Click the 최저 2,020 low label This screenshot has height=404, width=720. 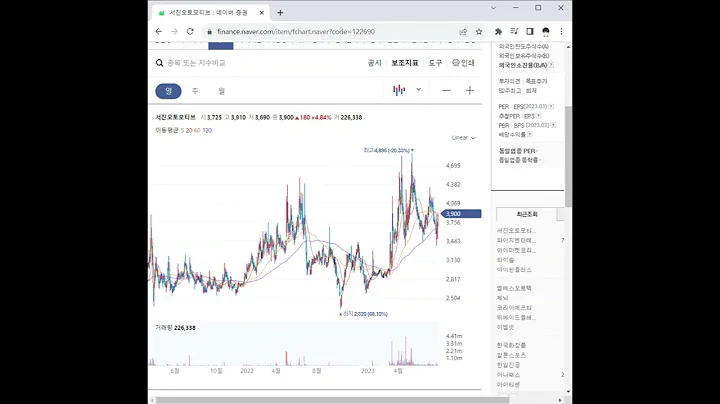[364, 314]
